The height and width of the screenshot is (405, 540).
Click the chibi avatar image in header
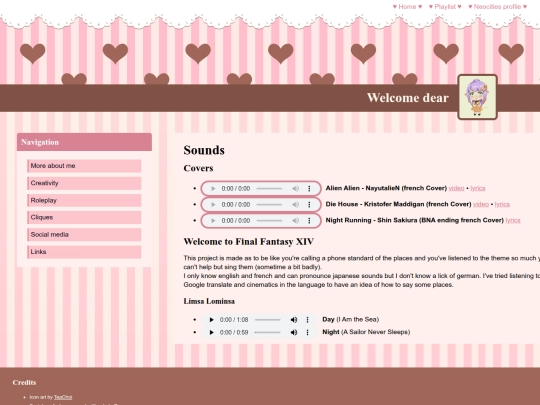tap(477, 97)
